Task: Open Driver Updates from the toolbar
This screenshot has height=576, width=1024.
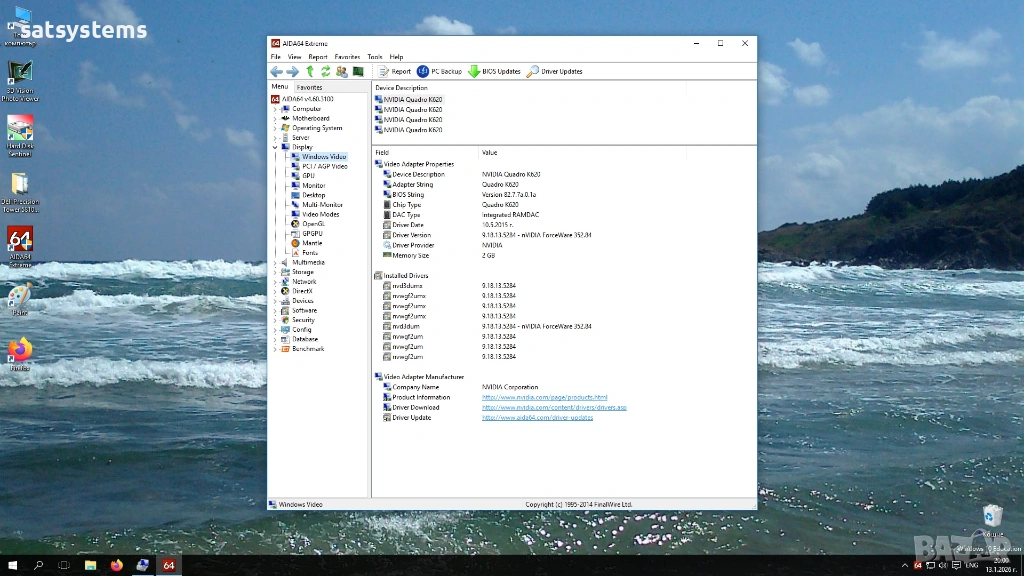Action: 554,72
